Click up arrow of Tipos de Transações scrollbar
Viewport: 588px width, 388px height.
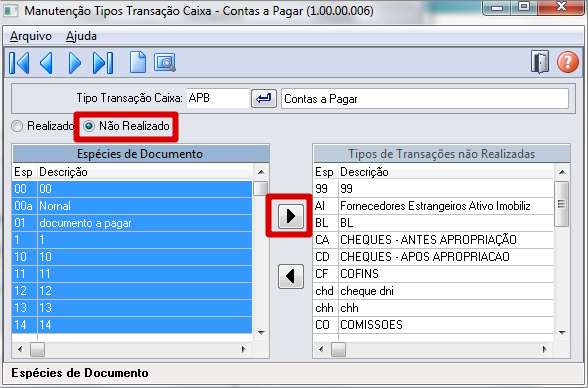click(x=562, y=172)
